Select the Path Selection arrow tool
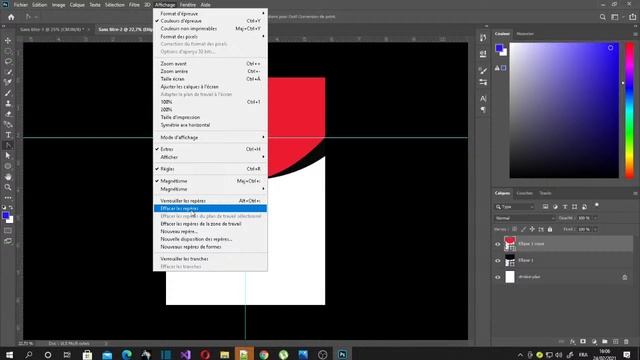 [8, 156]
